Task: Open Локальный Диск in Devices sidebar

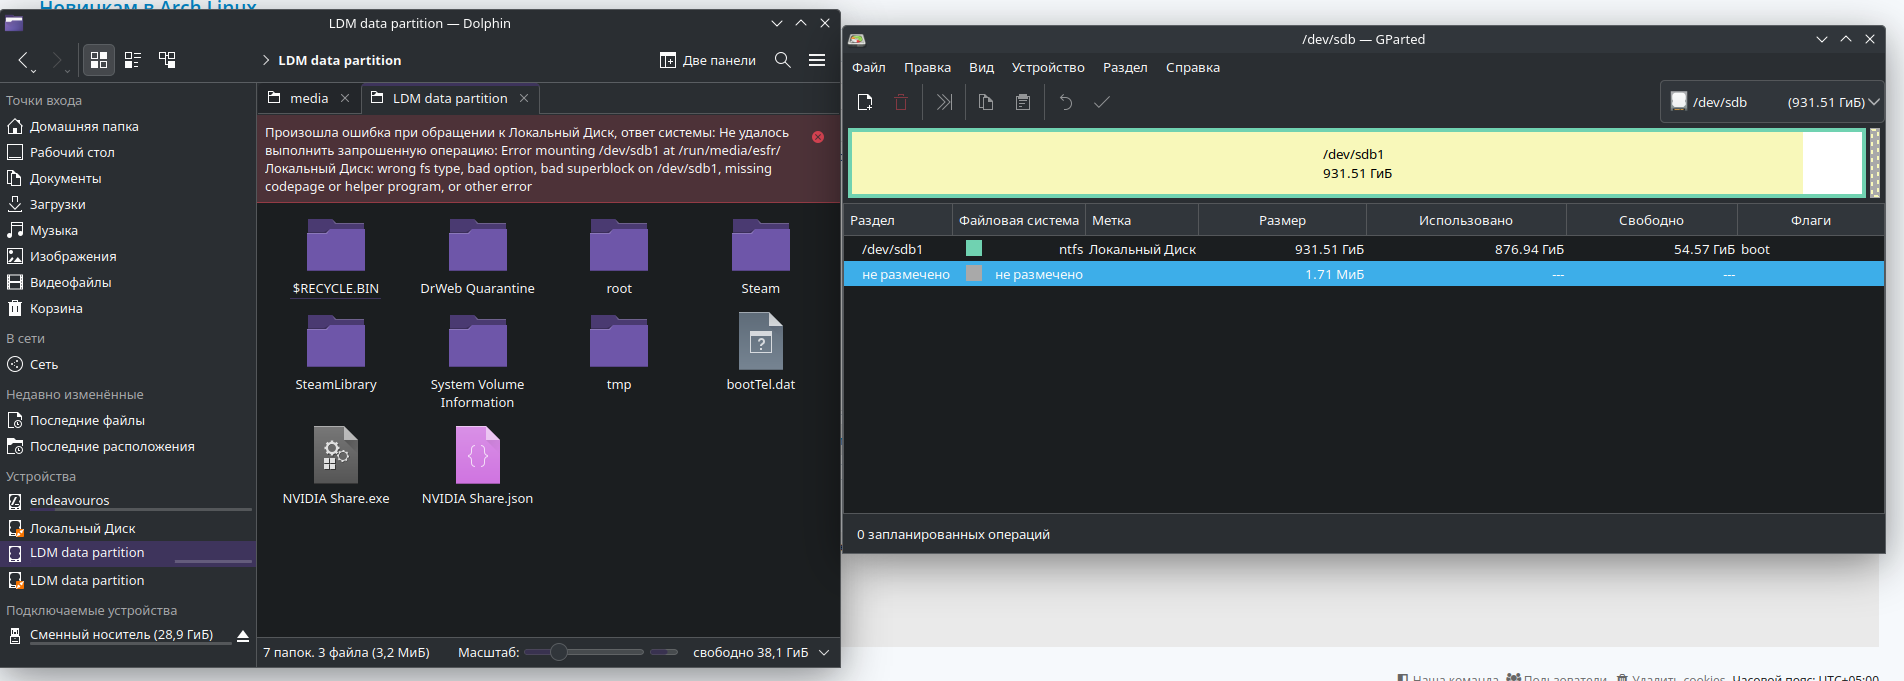Action: coord(82,528)
